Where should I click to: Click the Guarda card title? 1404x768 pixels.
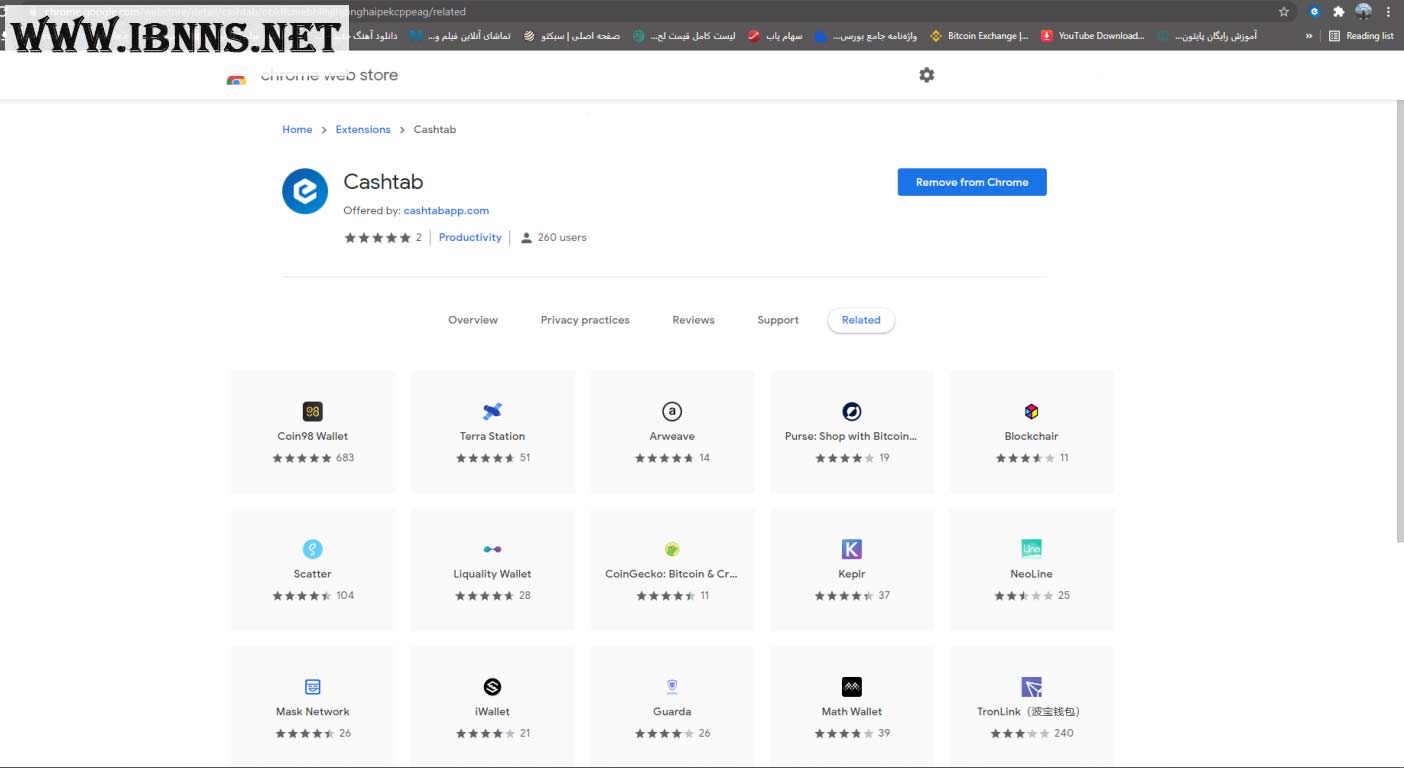tap(672, 712)
